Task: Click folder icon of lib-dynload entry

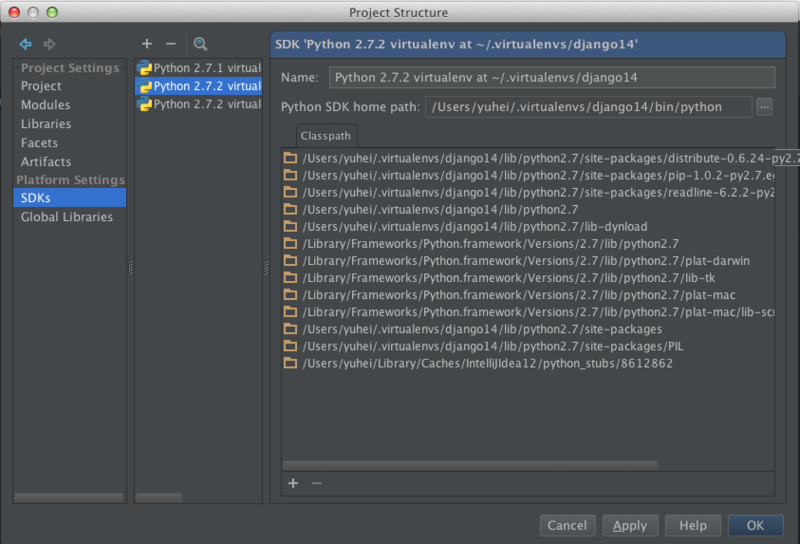Action: coord(291,227)
